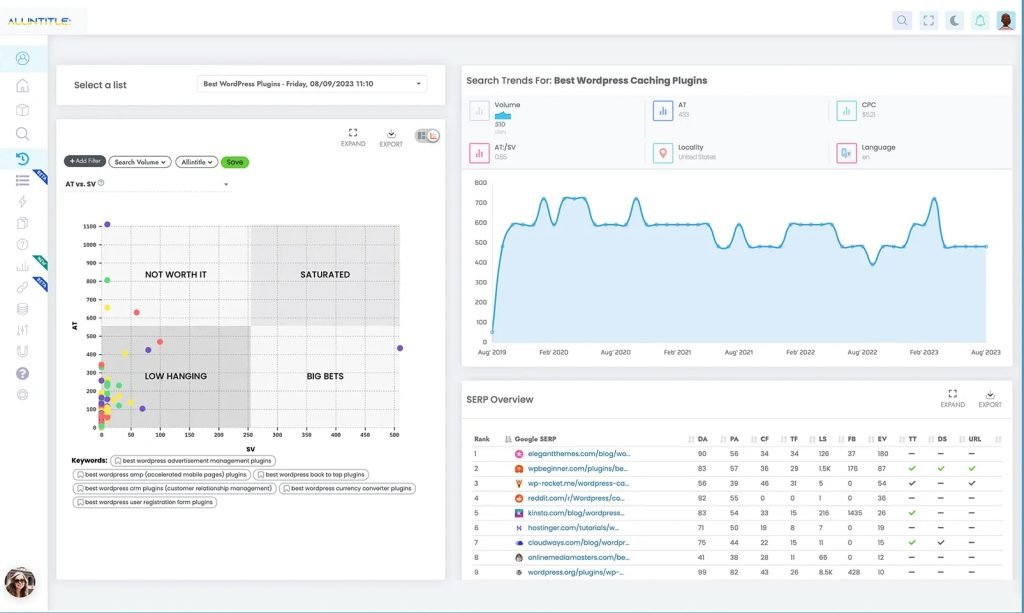The width and height of the screenshot is (1024, 613).
Task: Sort SERP table by DA column
Action: point(702,439)
